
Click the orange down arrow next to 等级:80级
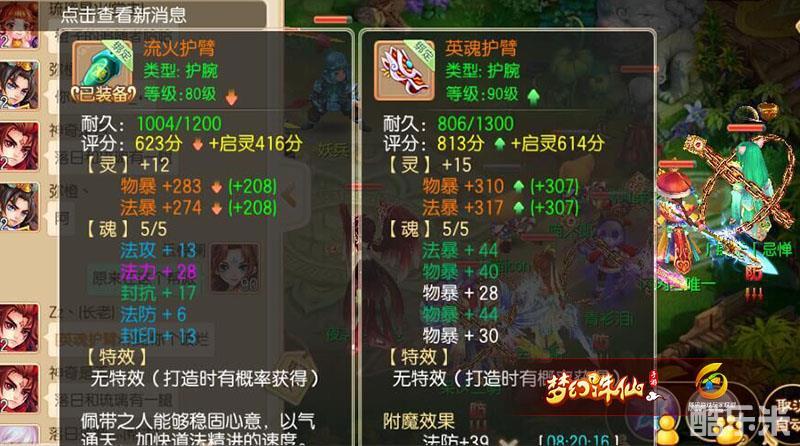click(232, 96)
